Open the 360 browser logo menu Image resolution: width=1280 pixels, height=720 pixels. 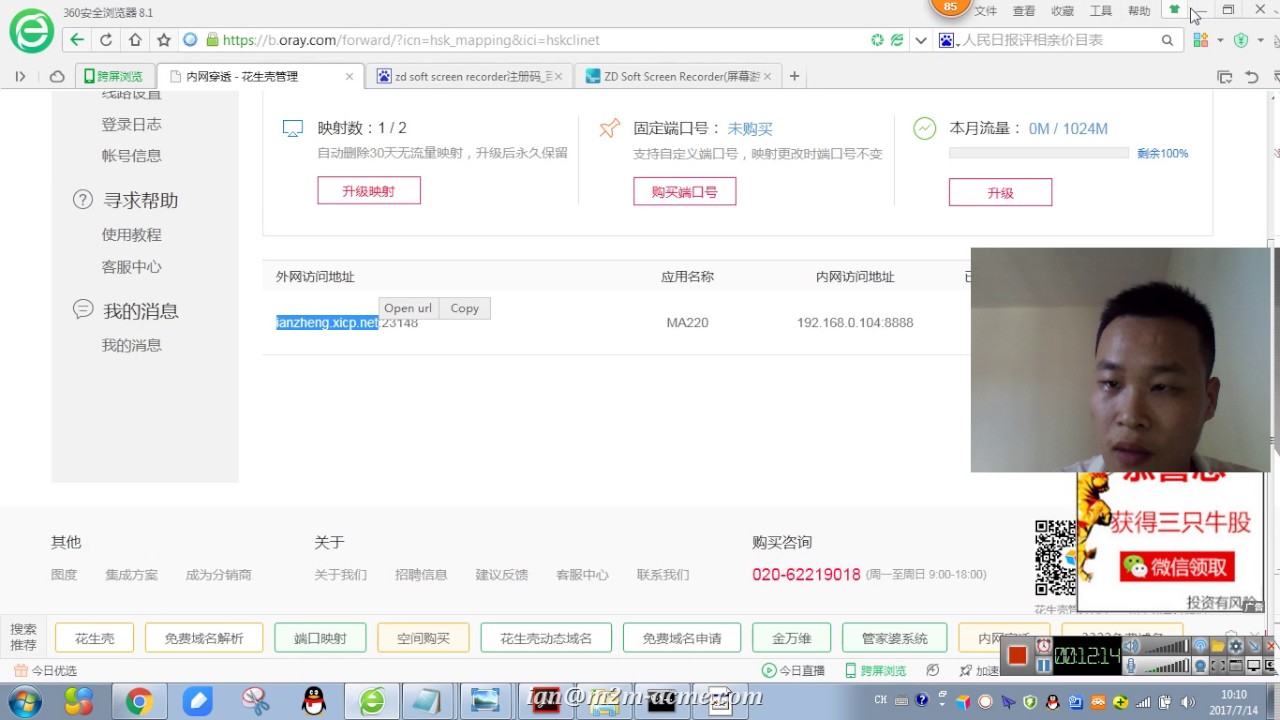click(x=31, y=32)
